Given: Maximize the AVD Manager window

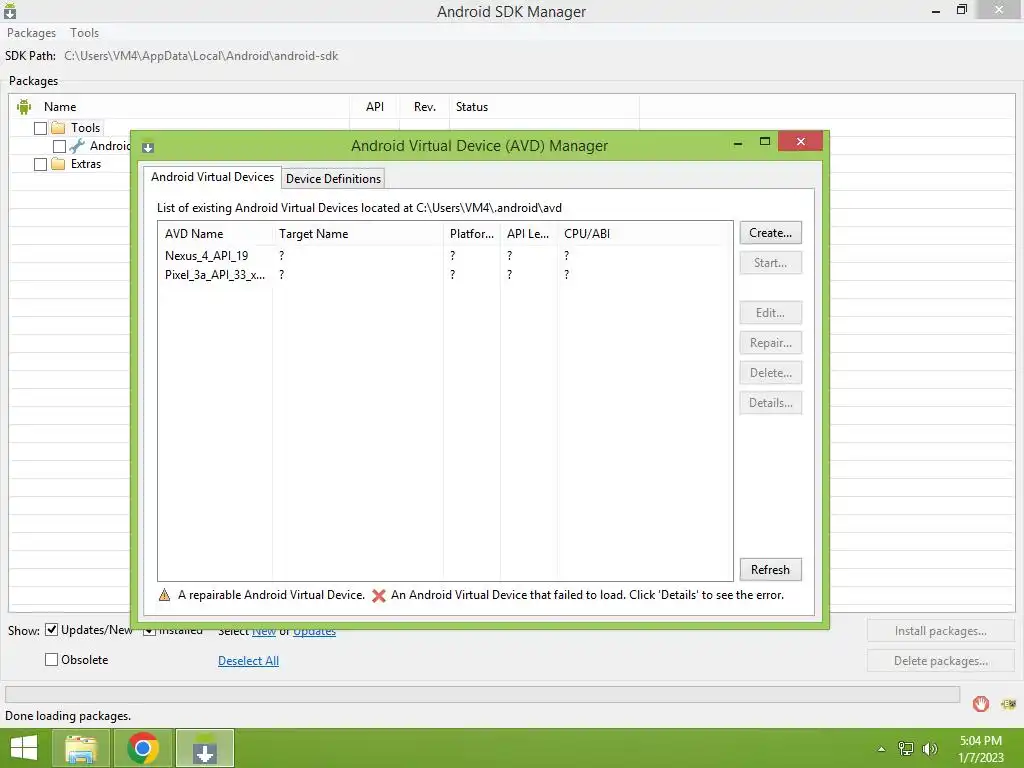Looking at the screenshot, I should coord(765,142).
